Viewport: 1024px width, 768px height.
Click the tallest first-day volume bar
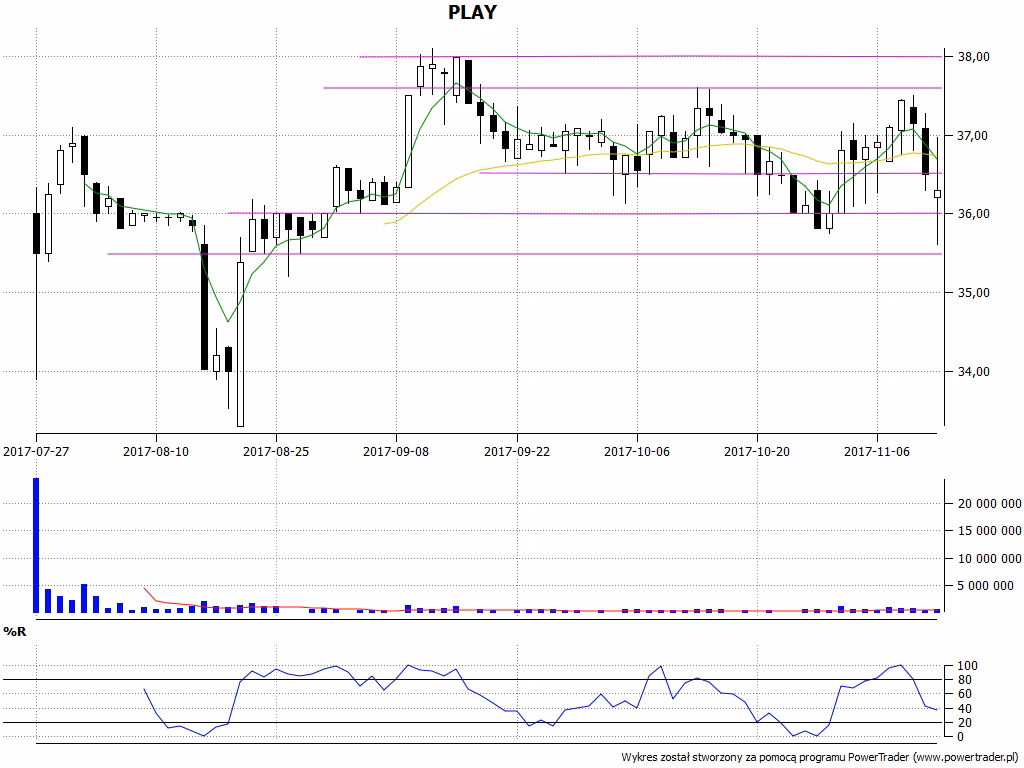point(36,545)
